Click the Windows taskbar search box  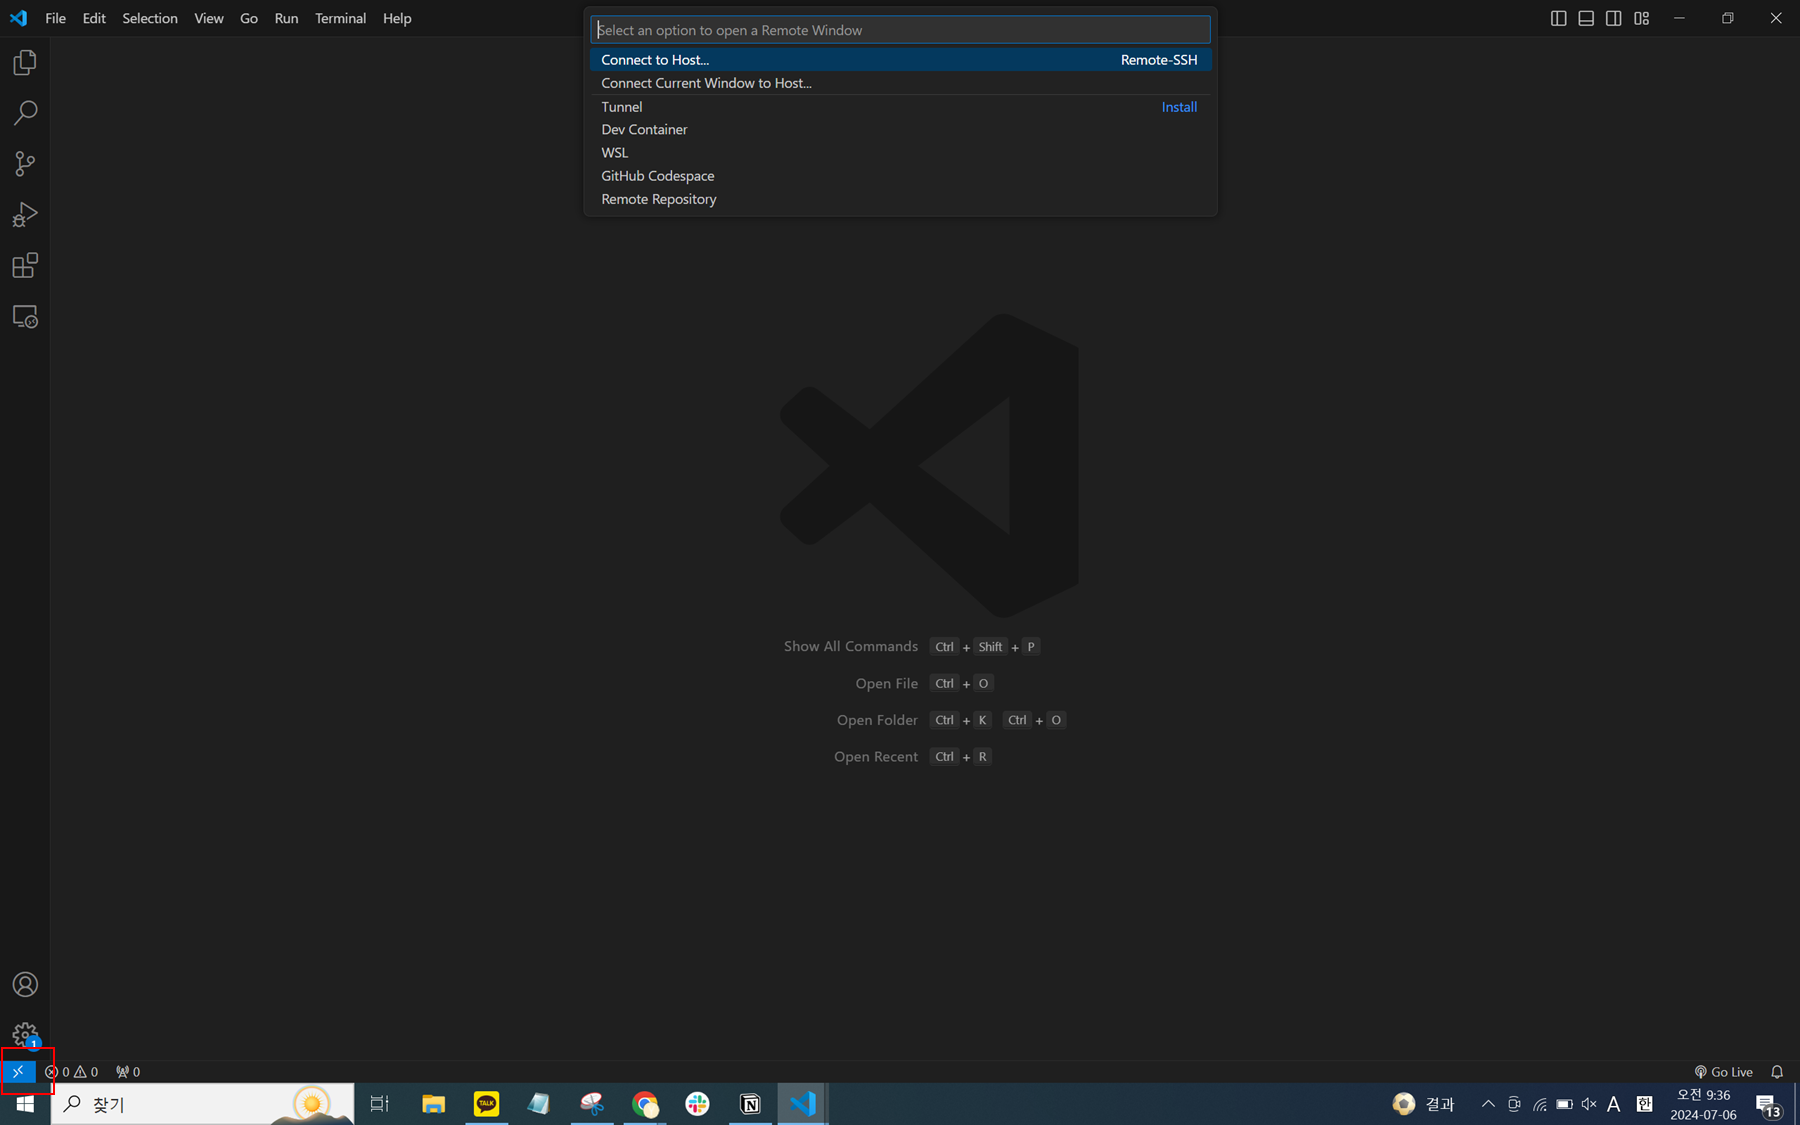coord(202,1104)
